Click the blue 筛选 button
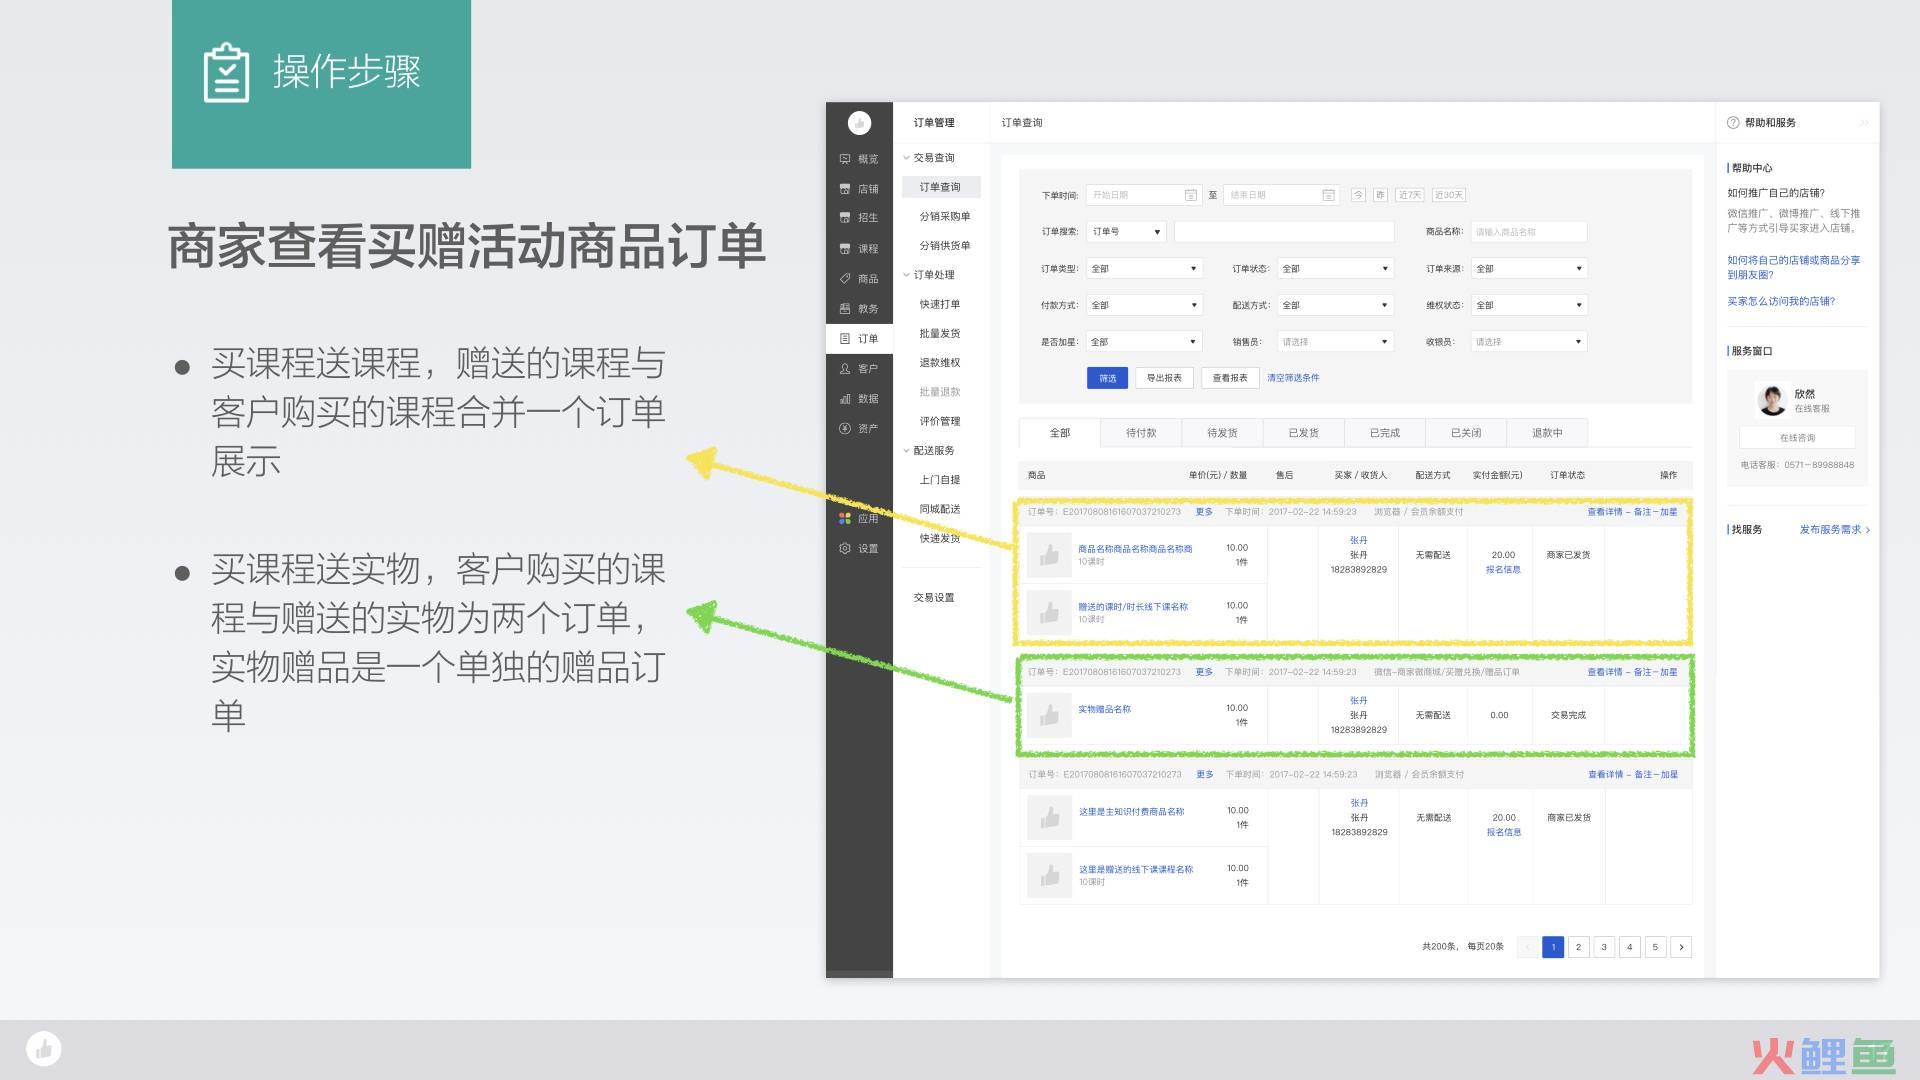Viewport: 1920px width, 1080px height. pyautogui.click(x=1107, y=378)
